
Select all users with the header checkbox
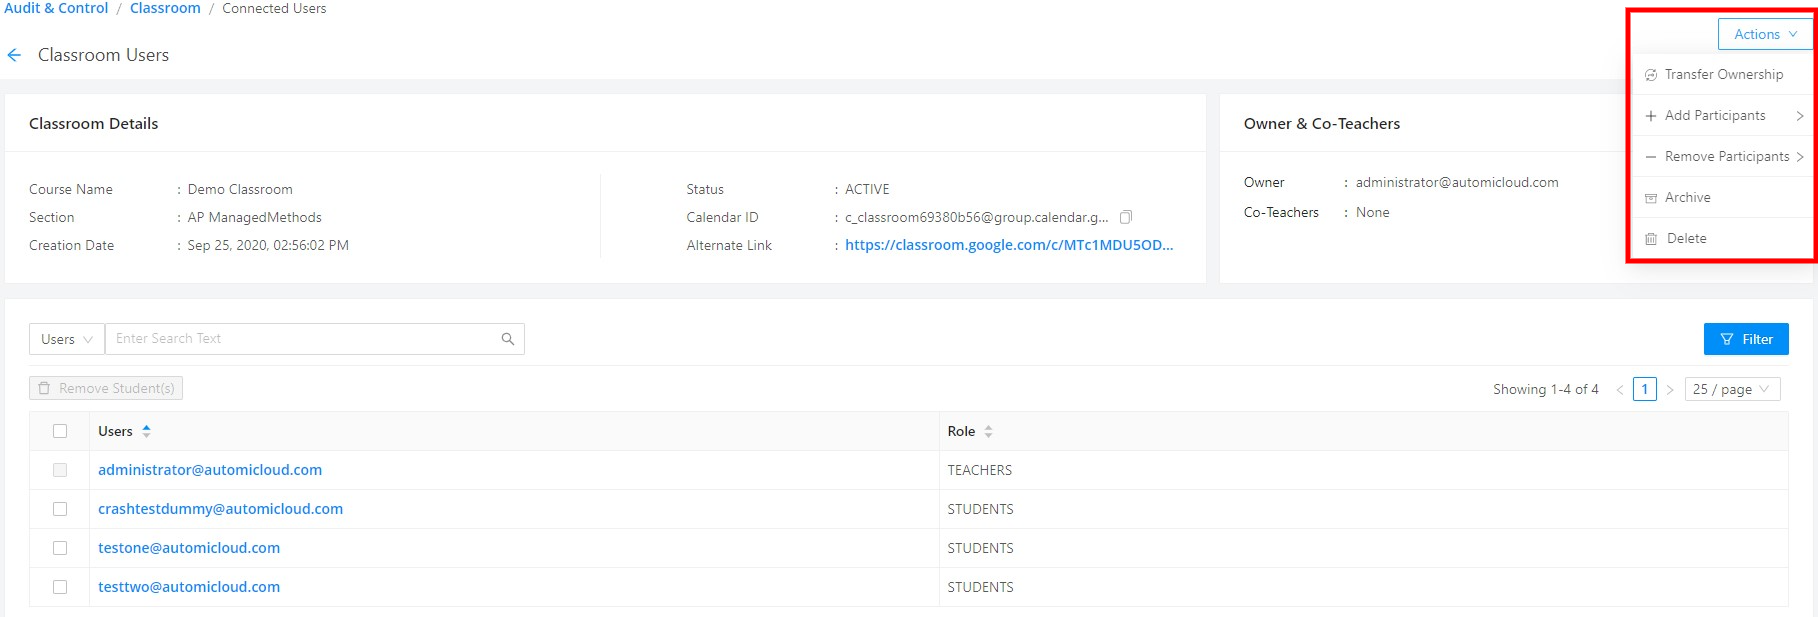click(x=60, y=431)
